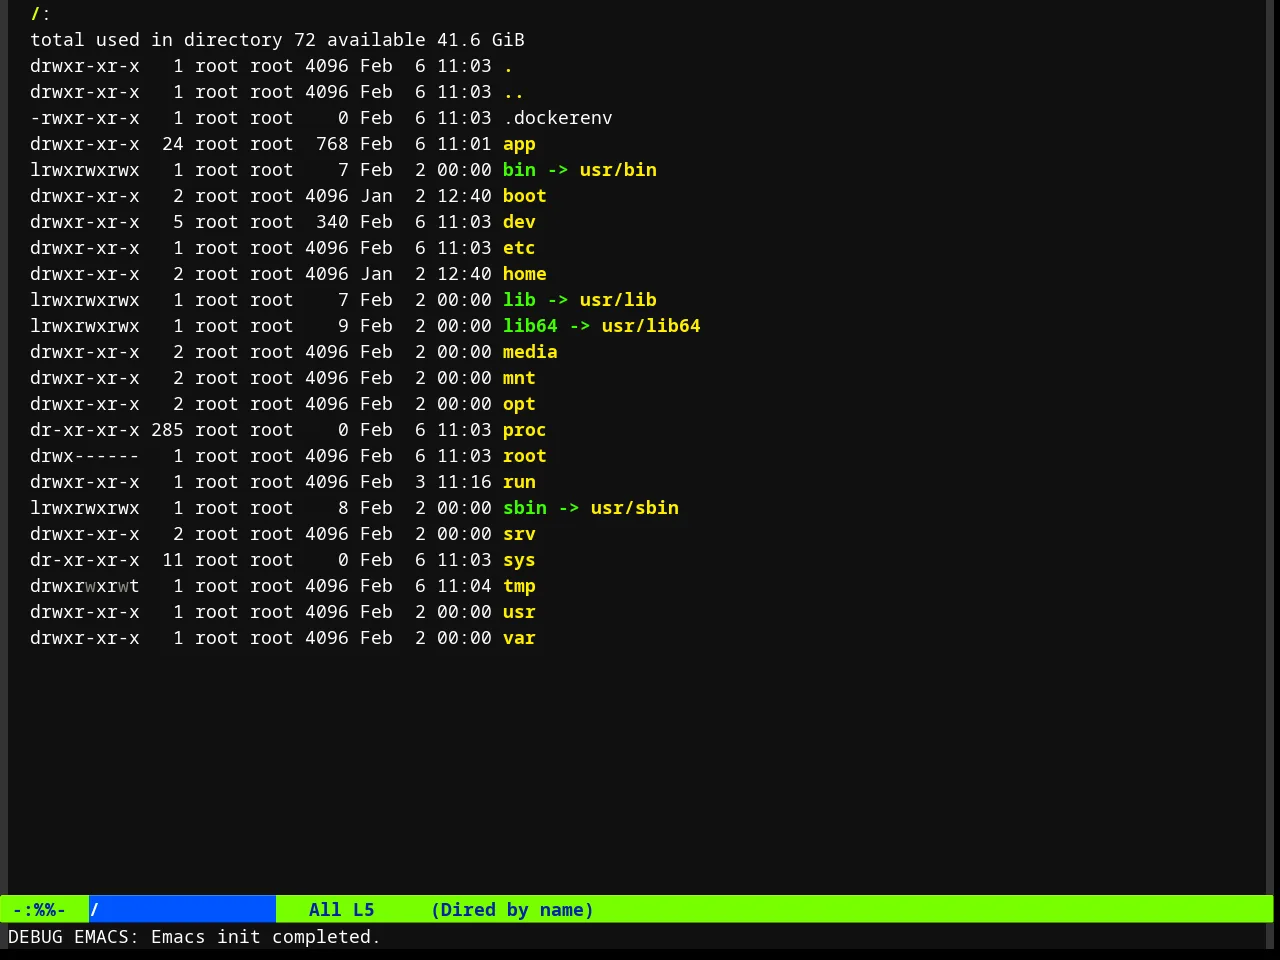This screenshot has width=1280, height=960.
Task: Open the mnt directory
Action: click(x=519, y=378)
